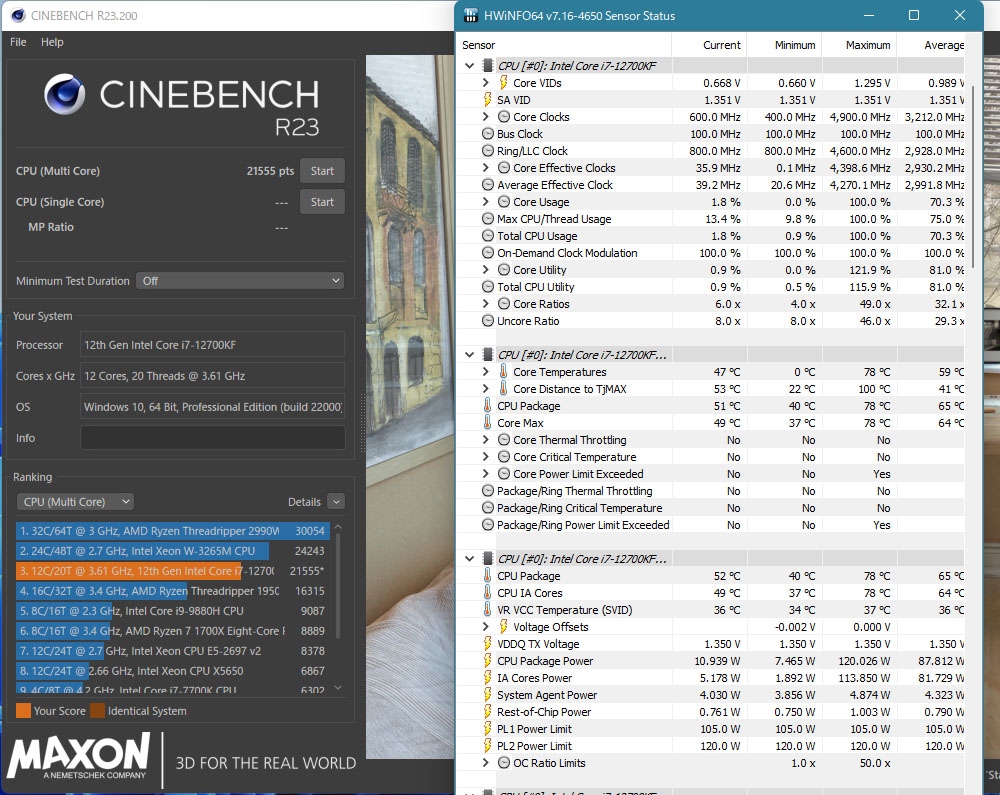This screenshot has height=795, width=1000.
Task: Click ranking list scroll down arrow
Action: (338, 688)
